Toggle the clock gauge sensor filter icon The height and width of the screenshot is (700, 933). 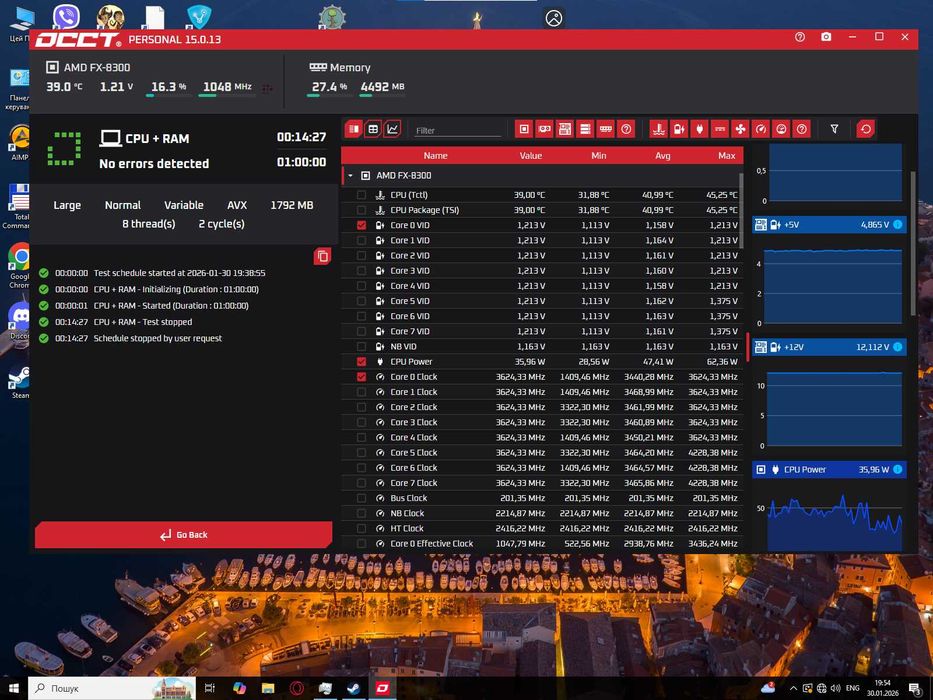coord(761,129)
